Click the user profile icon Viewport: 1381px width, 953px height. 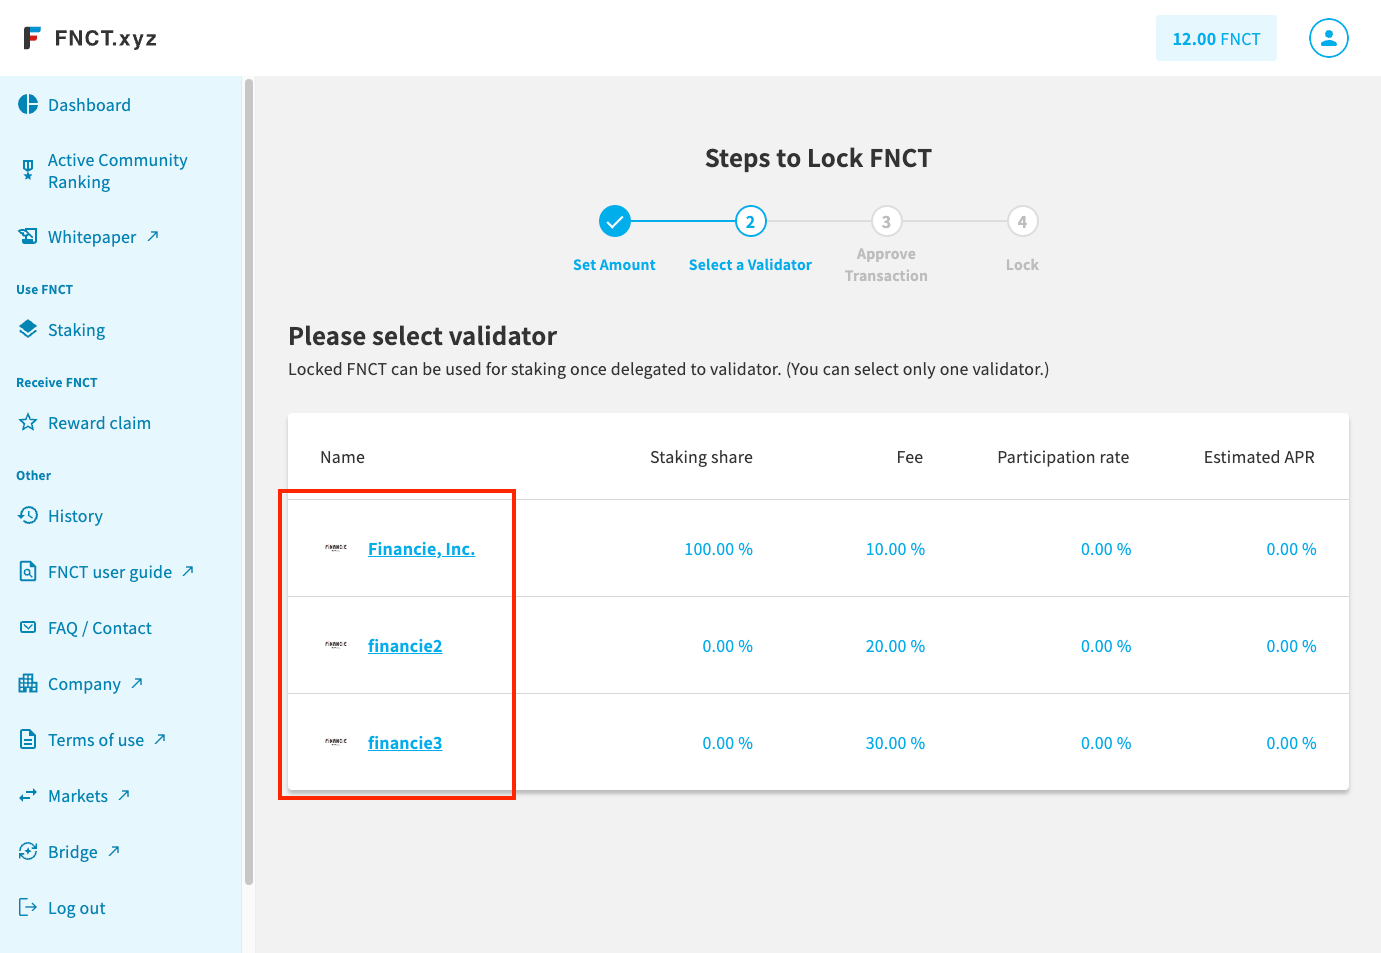(1328, 38)
